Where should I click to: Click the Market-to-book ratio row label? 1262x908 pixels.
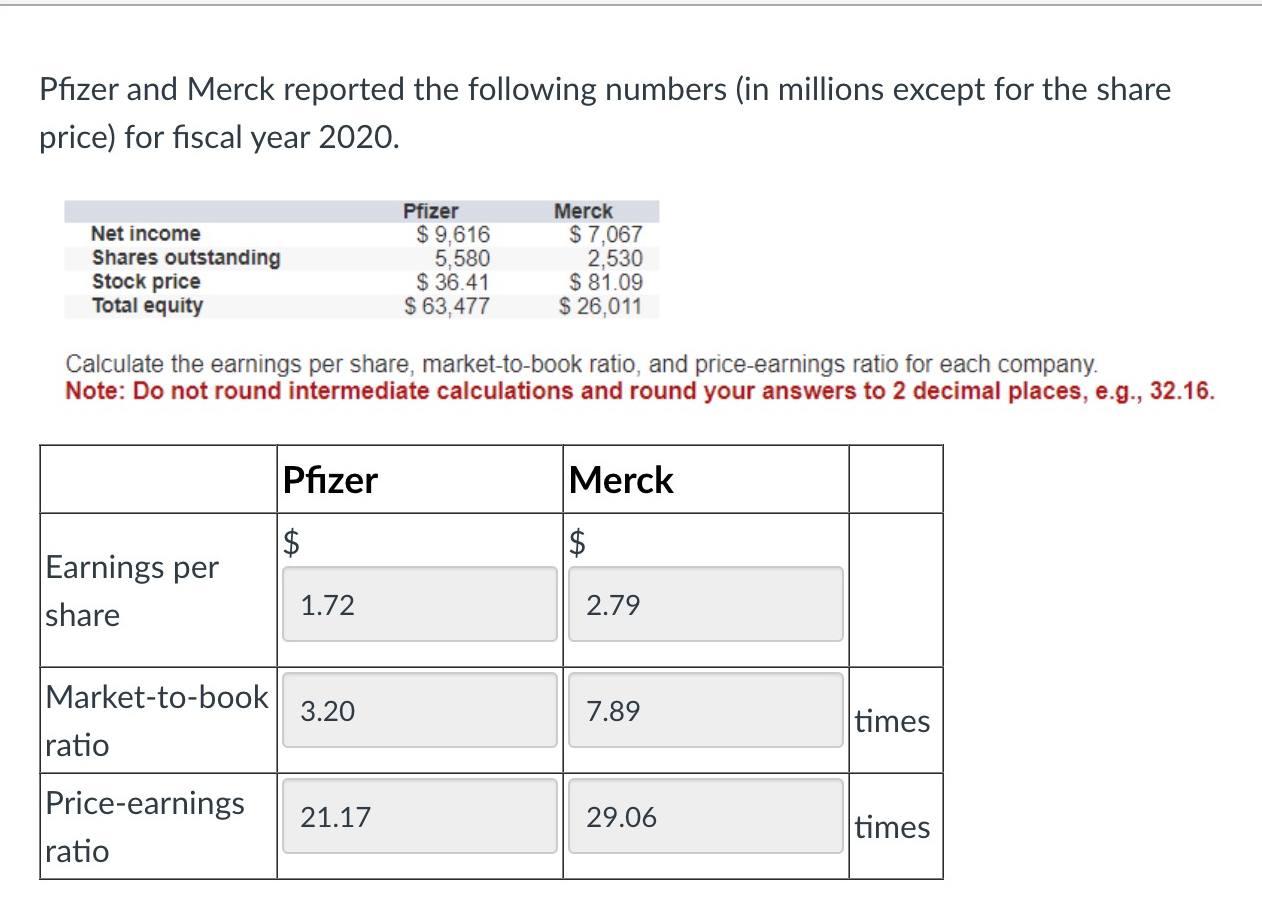click(157, 721)
